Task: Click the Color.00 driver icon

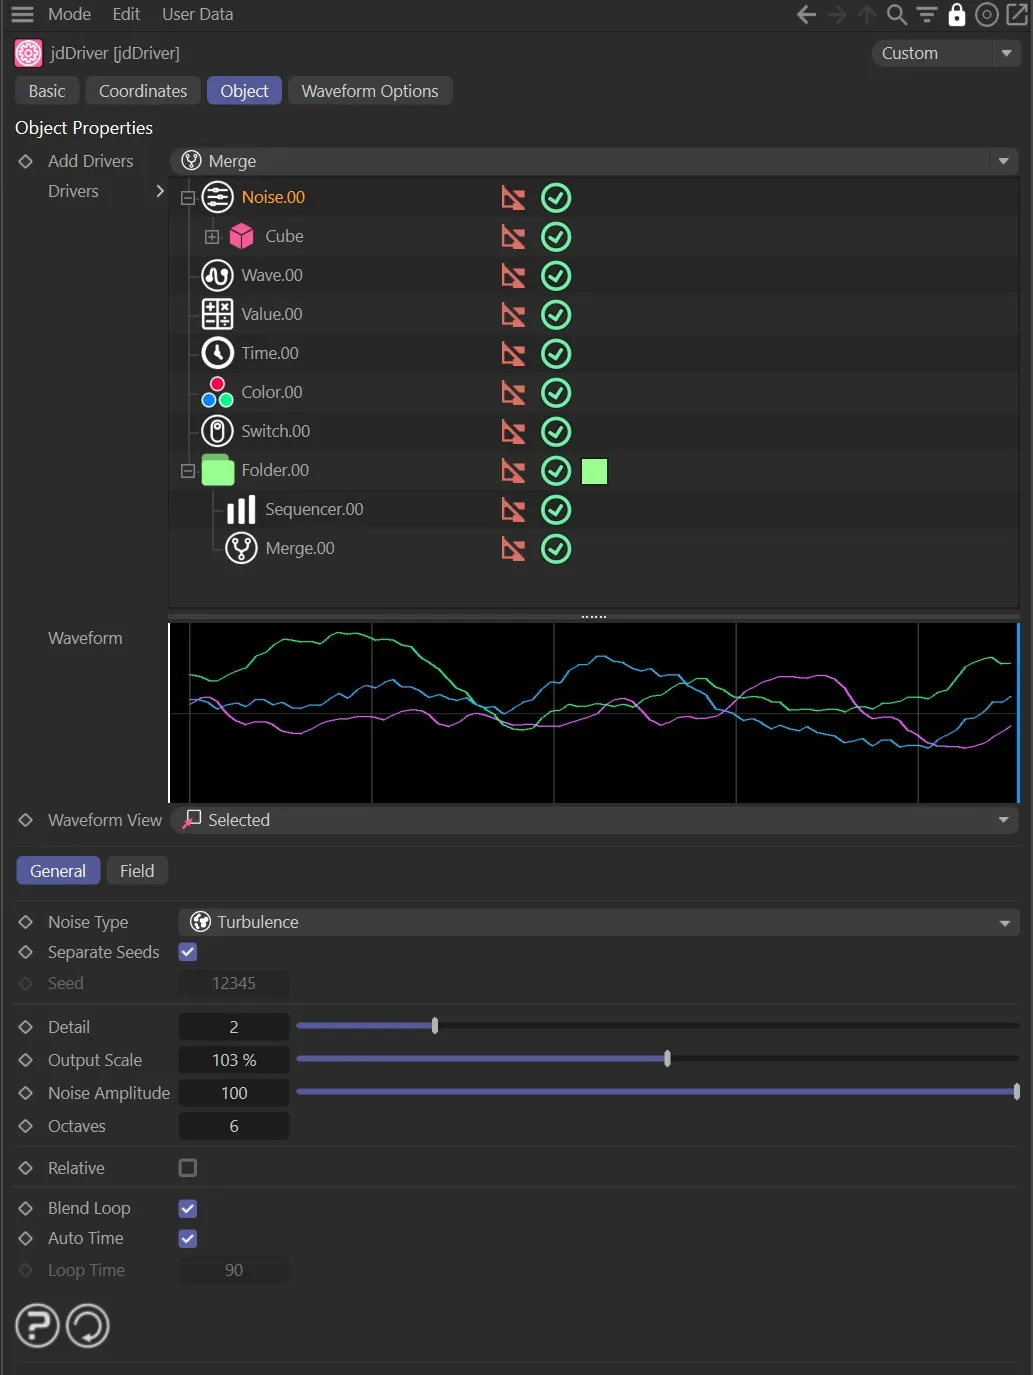Action: tap(217, 392)
